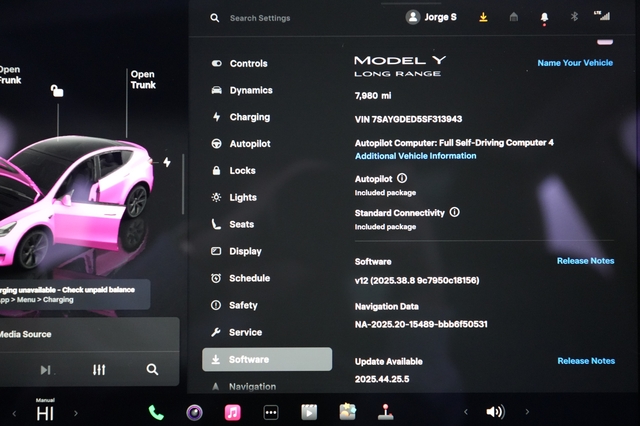This screenshot has height=426, width=640.
Task: Increase volume with the arrow right of the speaker
Action: [527, 412]
